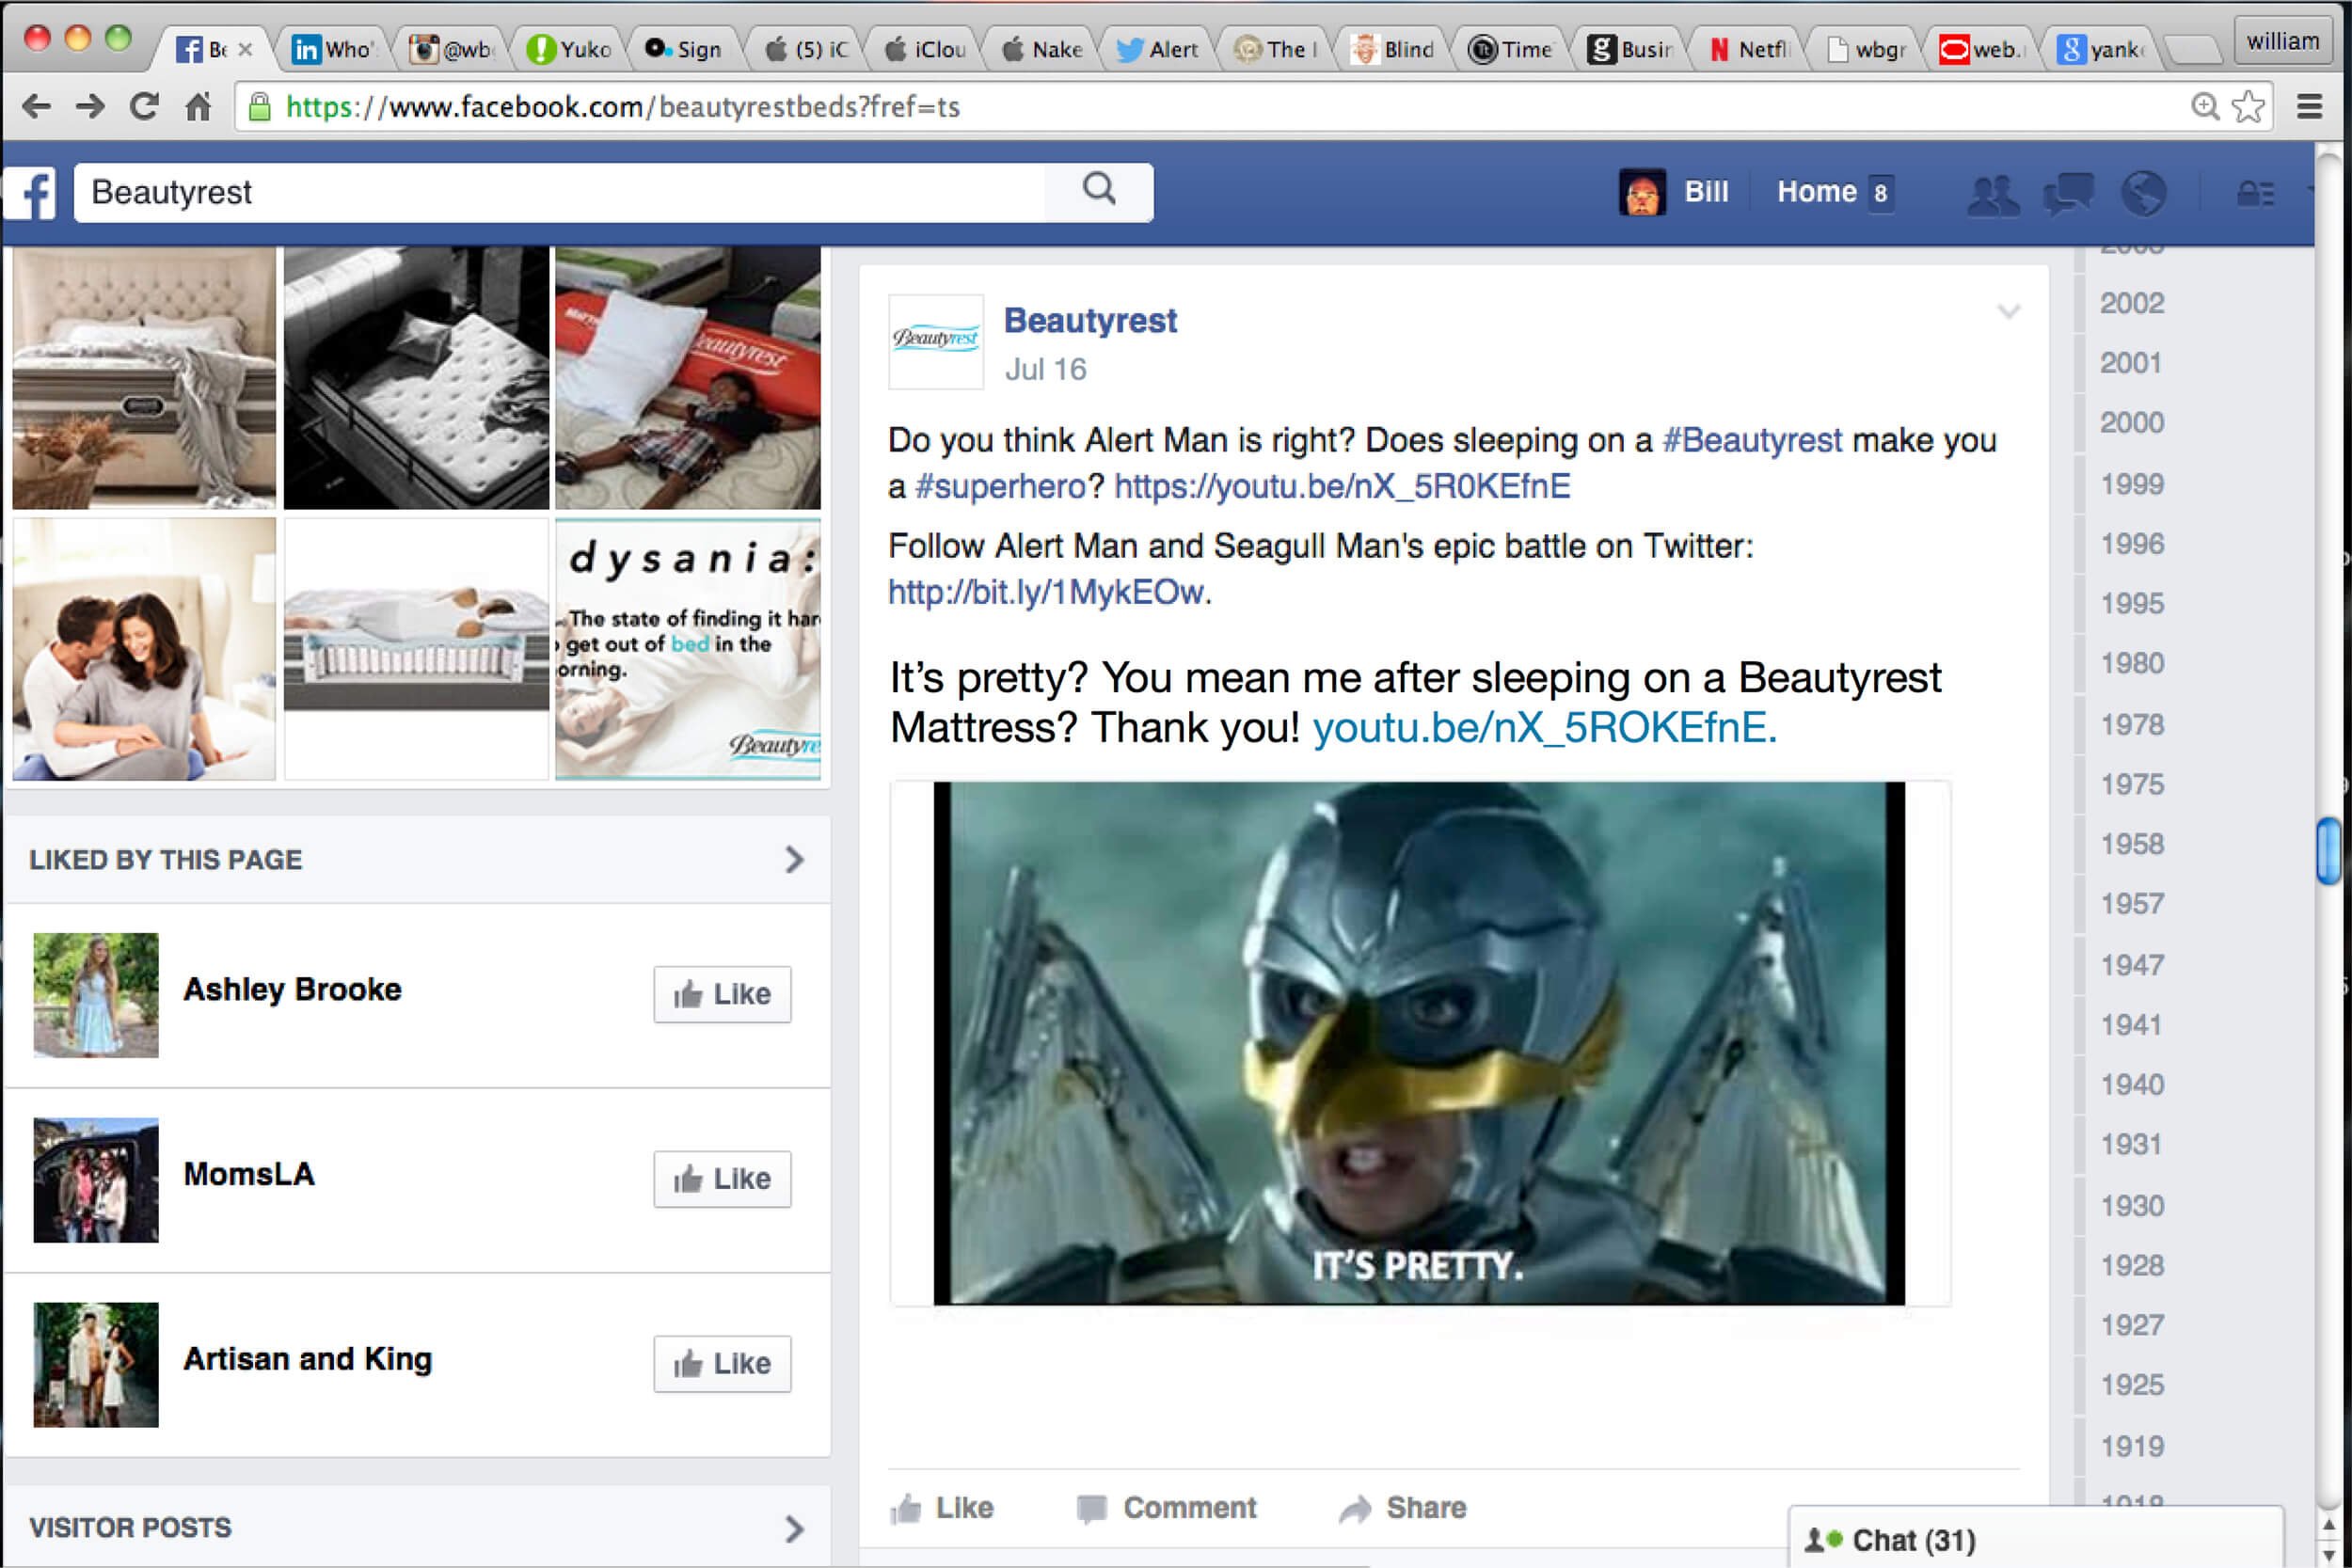This screenshot has height=1568, width=2352.
Task: Expand Liked By This Page section
Action: click(x=794, y=860)
